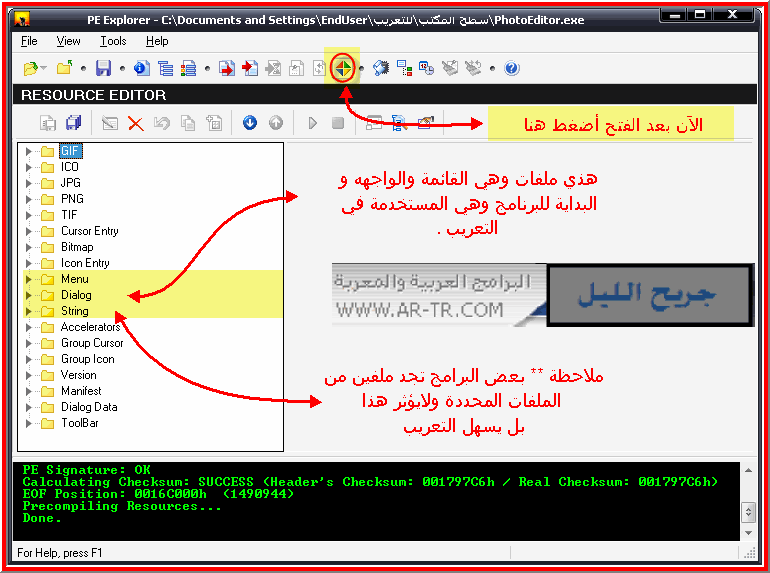Click the play triangle icon in editor toolbar
770x573 pixels.
click(x=312, y=123)
